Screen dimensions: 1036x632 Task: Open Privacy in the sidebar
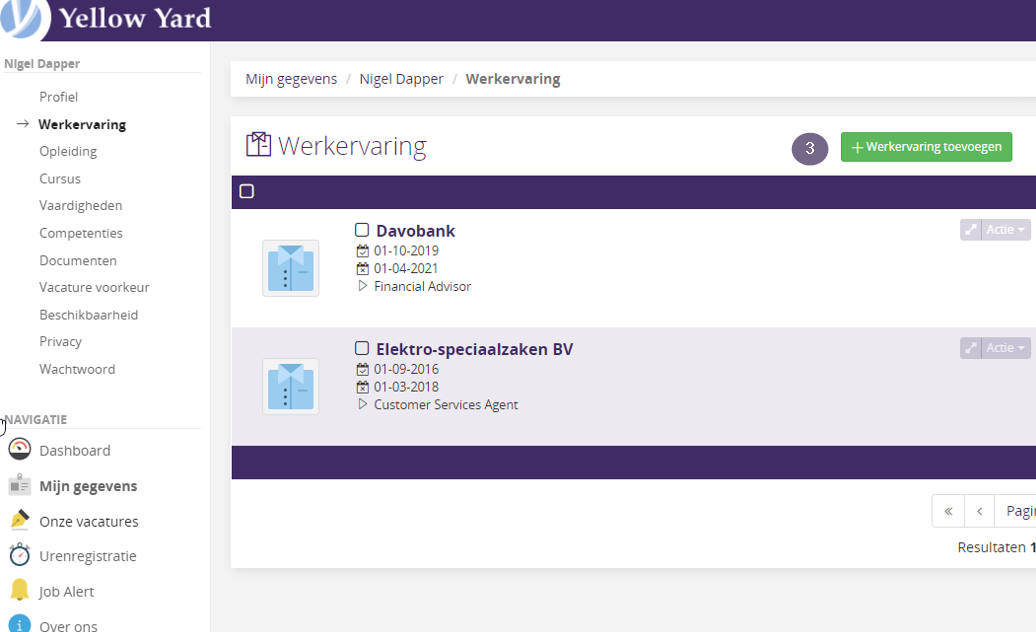(x=61, y=341)
